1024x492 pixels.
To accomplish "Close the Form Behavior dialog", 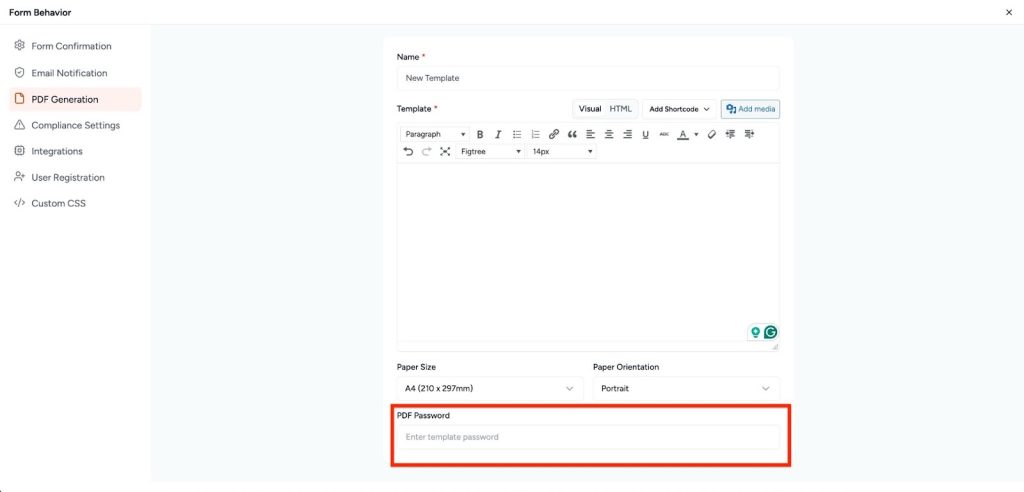I will 1009,12.
